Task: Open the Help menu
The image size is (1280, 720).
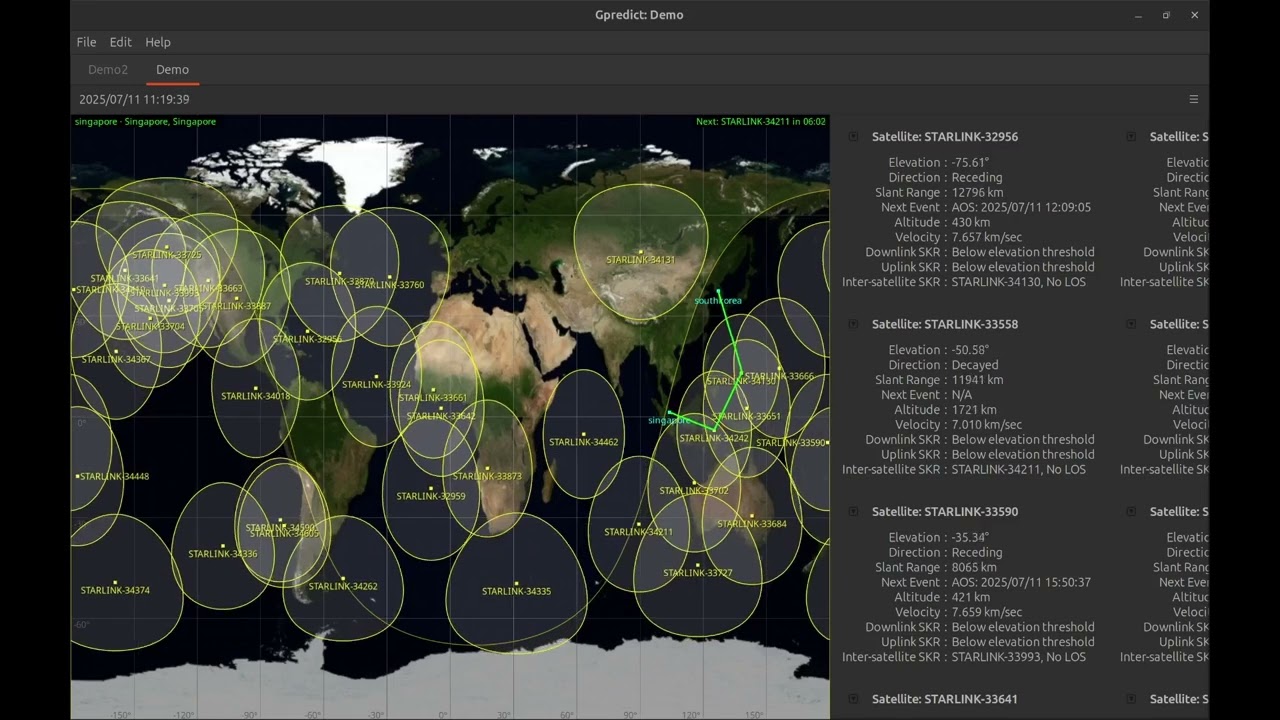Action: [x=158, y=42]
